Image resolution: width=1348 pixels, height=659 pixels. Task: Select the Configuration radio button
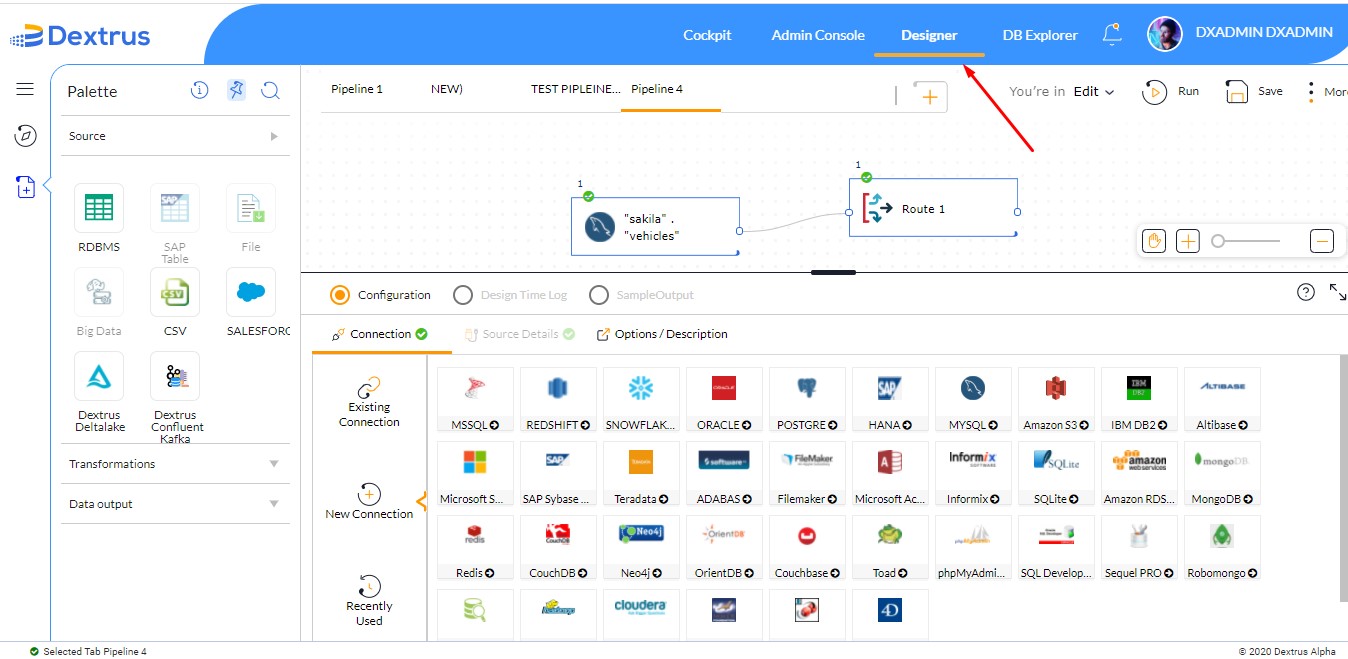[x=340, y=295]
